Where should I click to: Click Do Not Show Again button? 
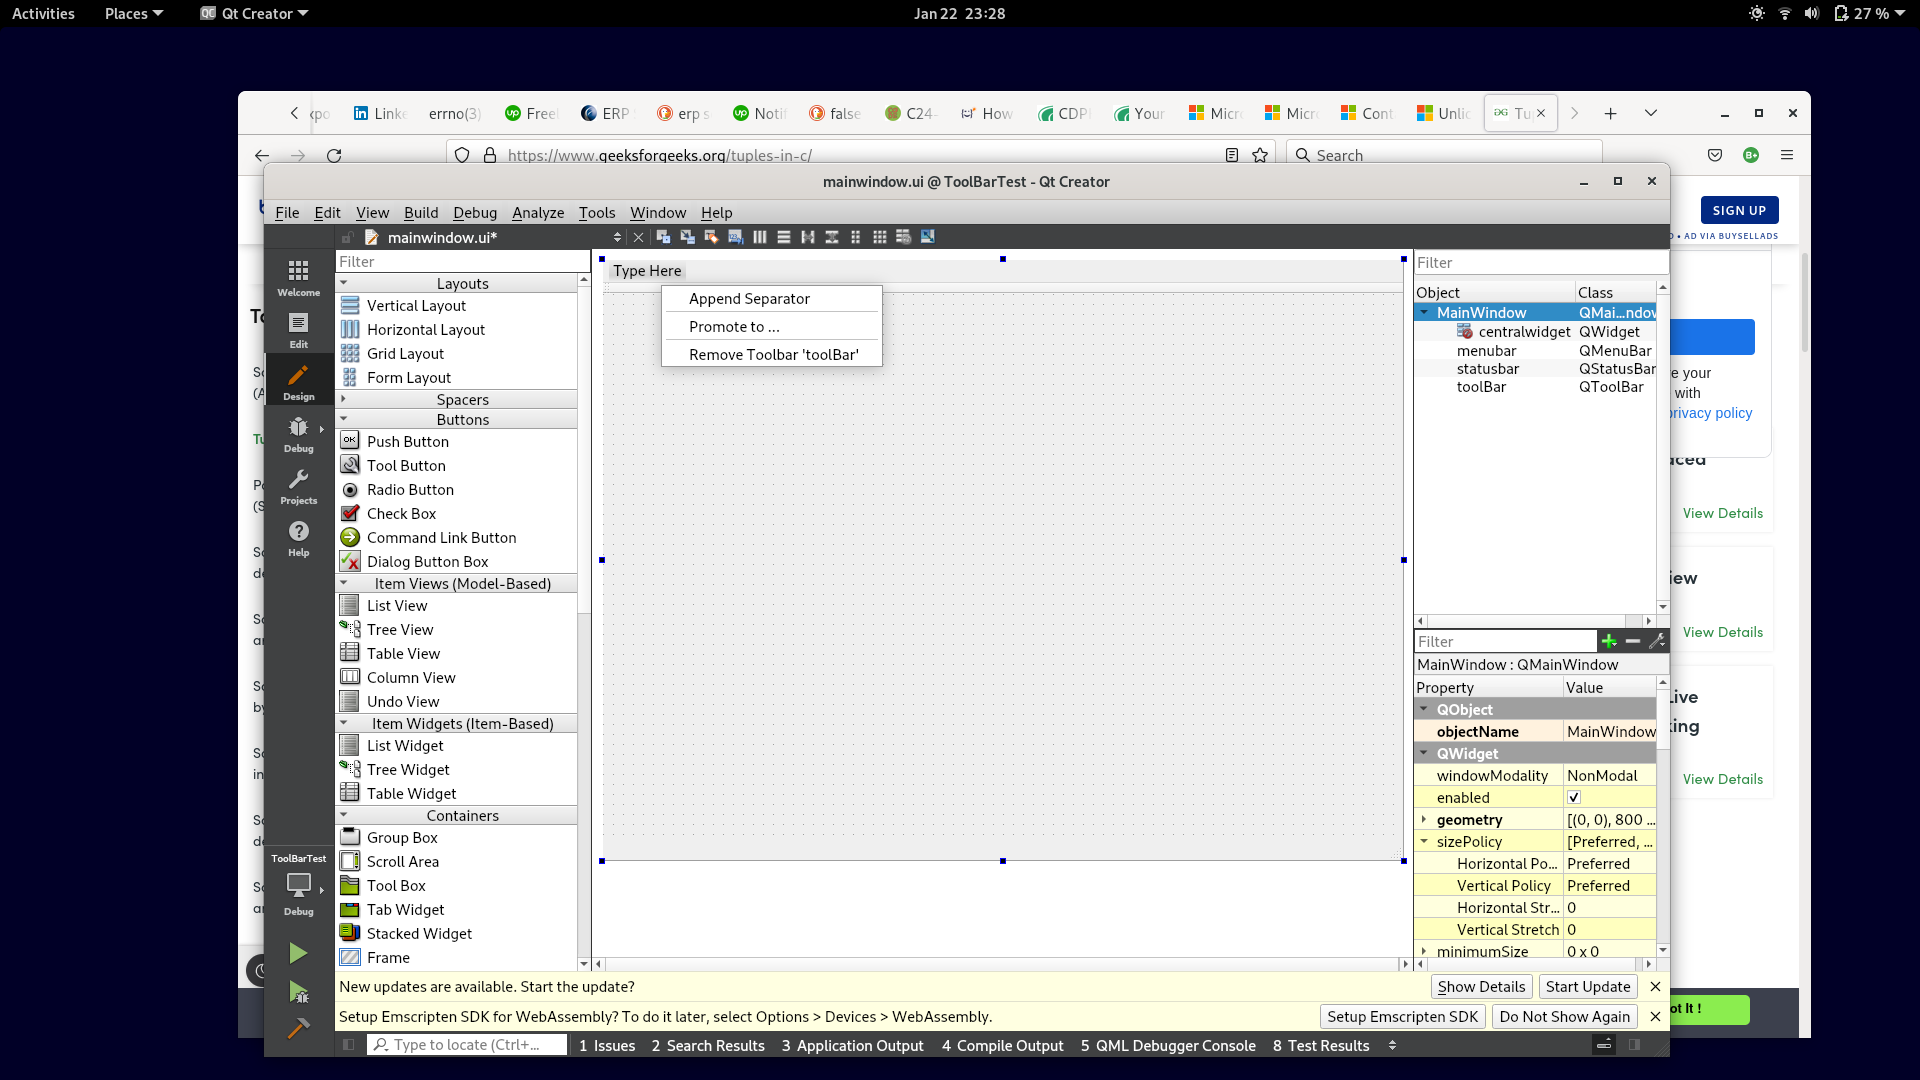1564,1016
